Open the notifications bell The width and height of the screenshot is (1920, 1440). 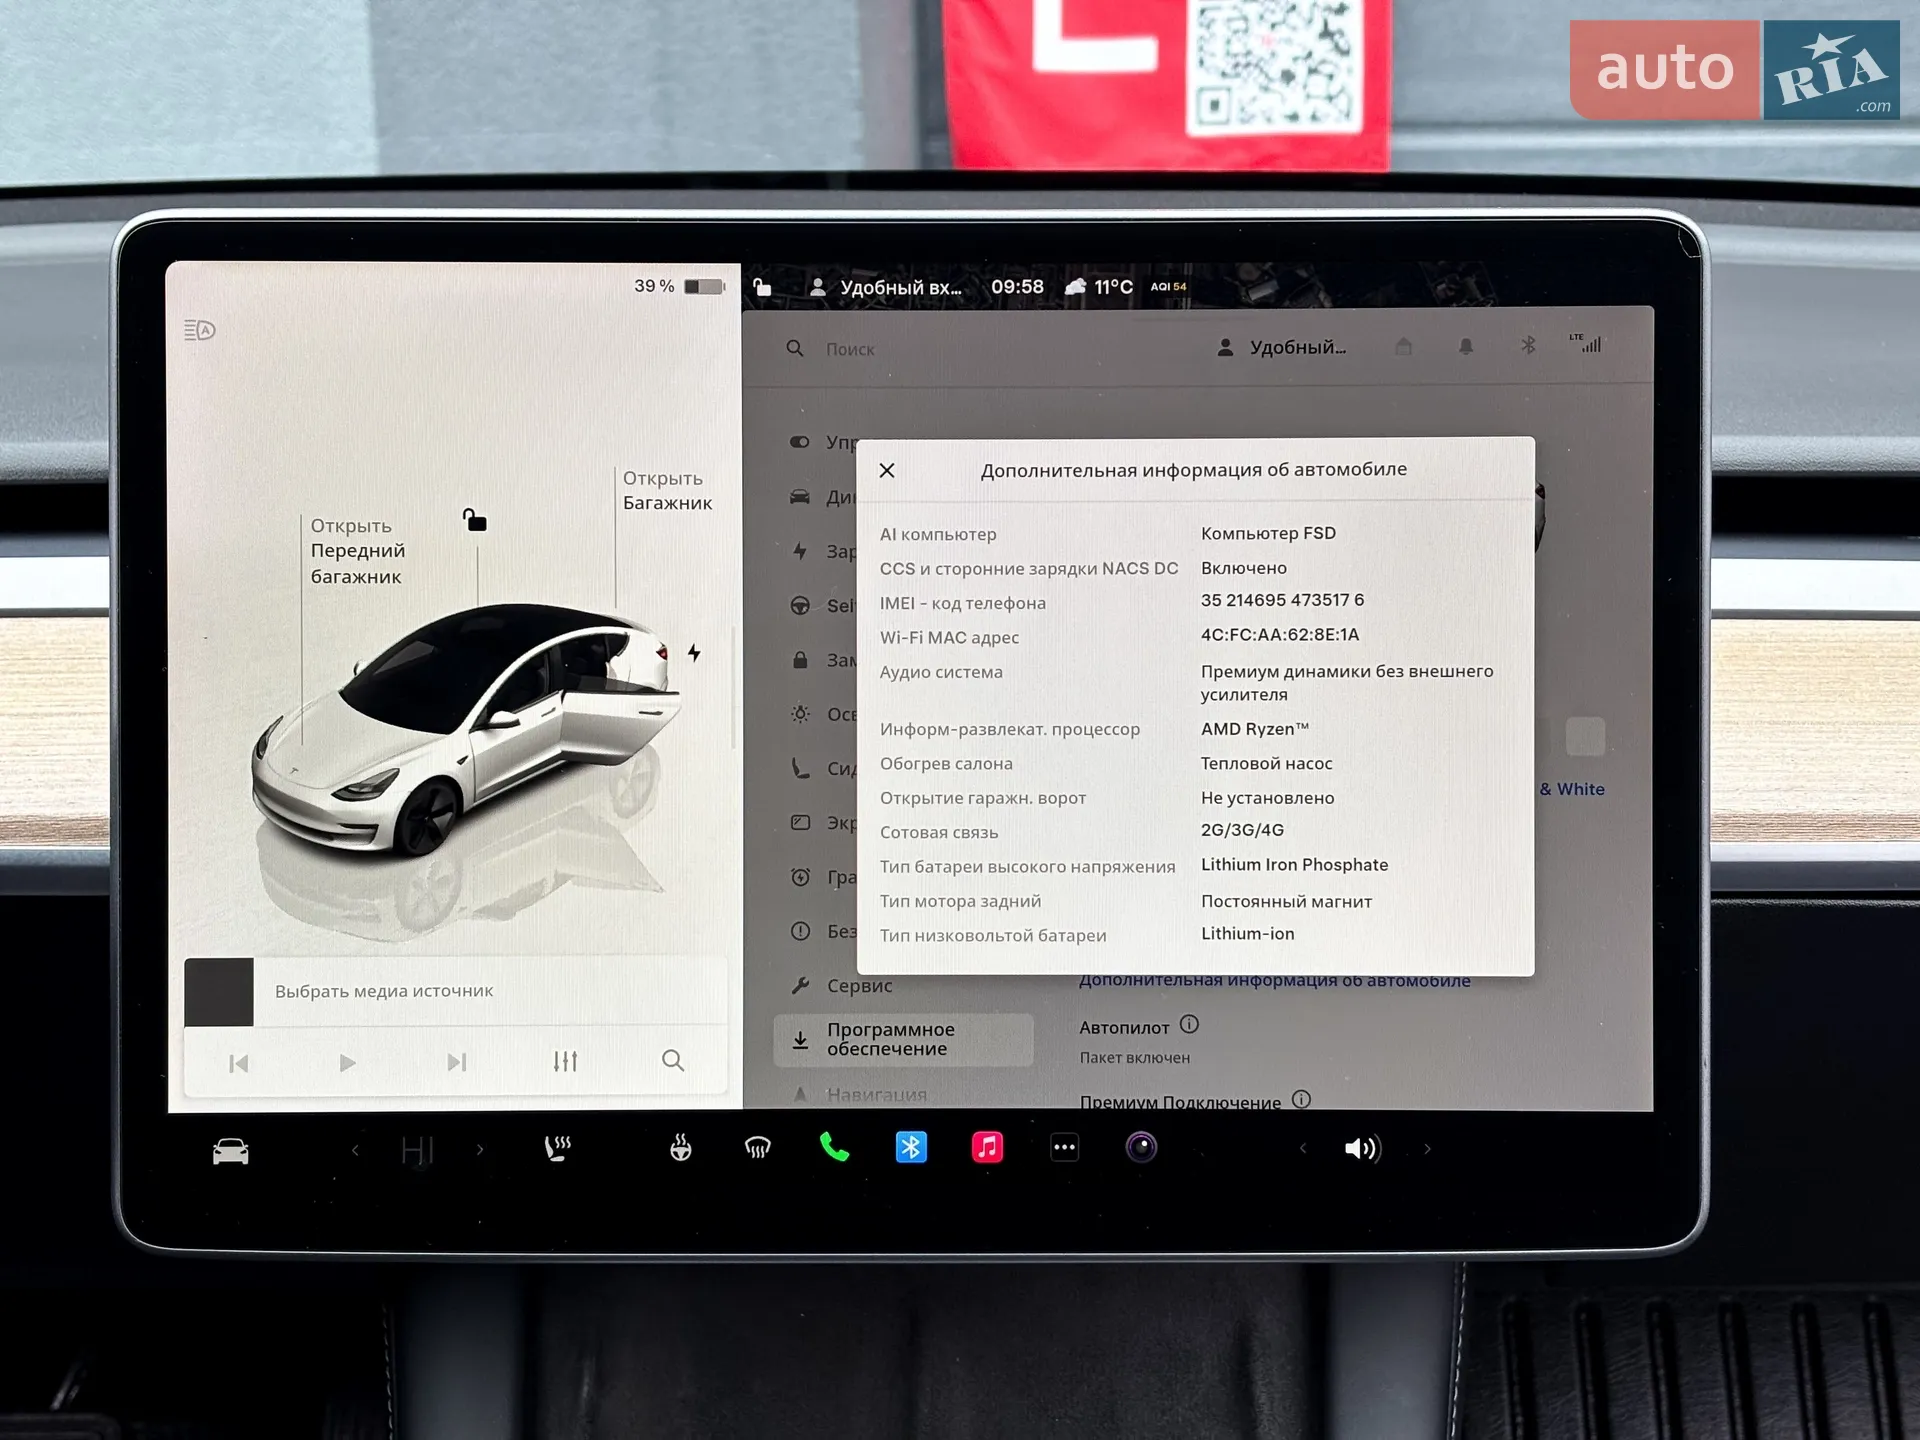click(1466, 346)
